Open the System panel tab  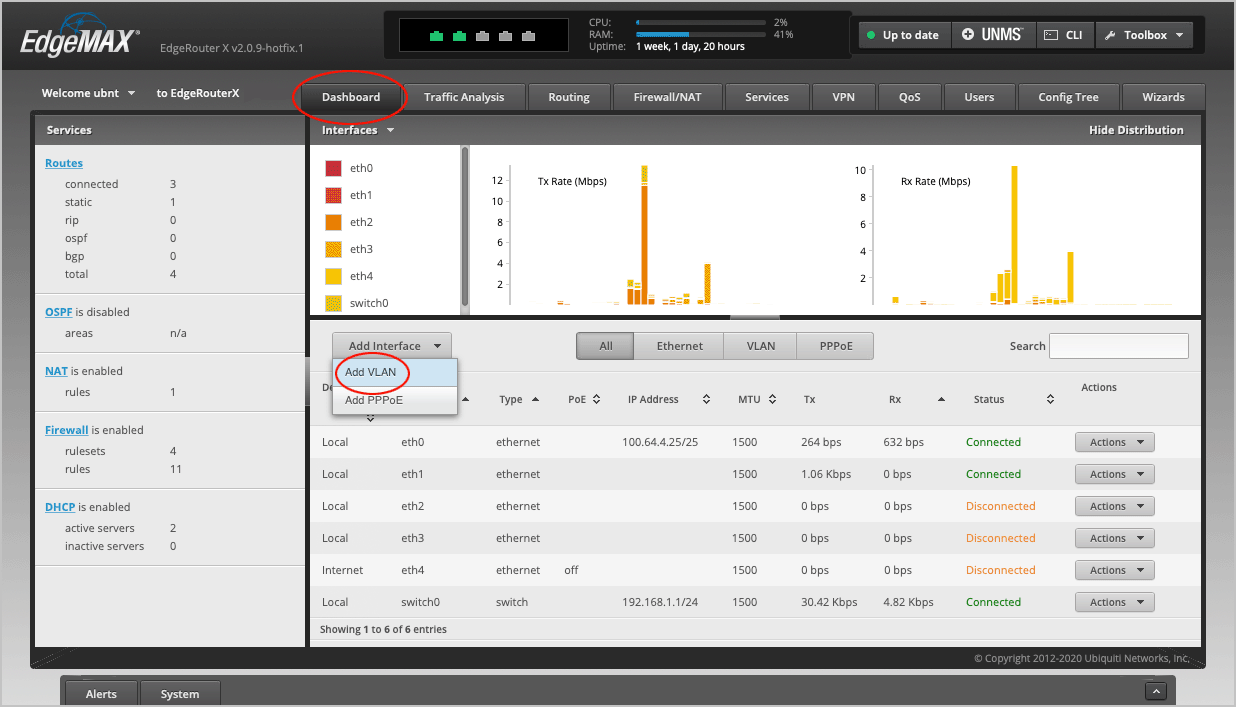tap(180, 694)
